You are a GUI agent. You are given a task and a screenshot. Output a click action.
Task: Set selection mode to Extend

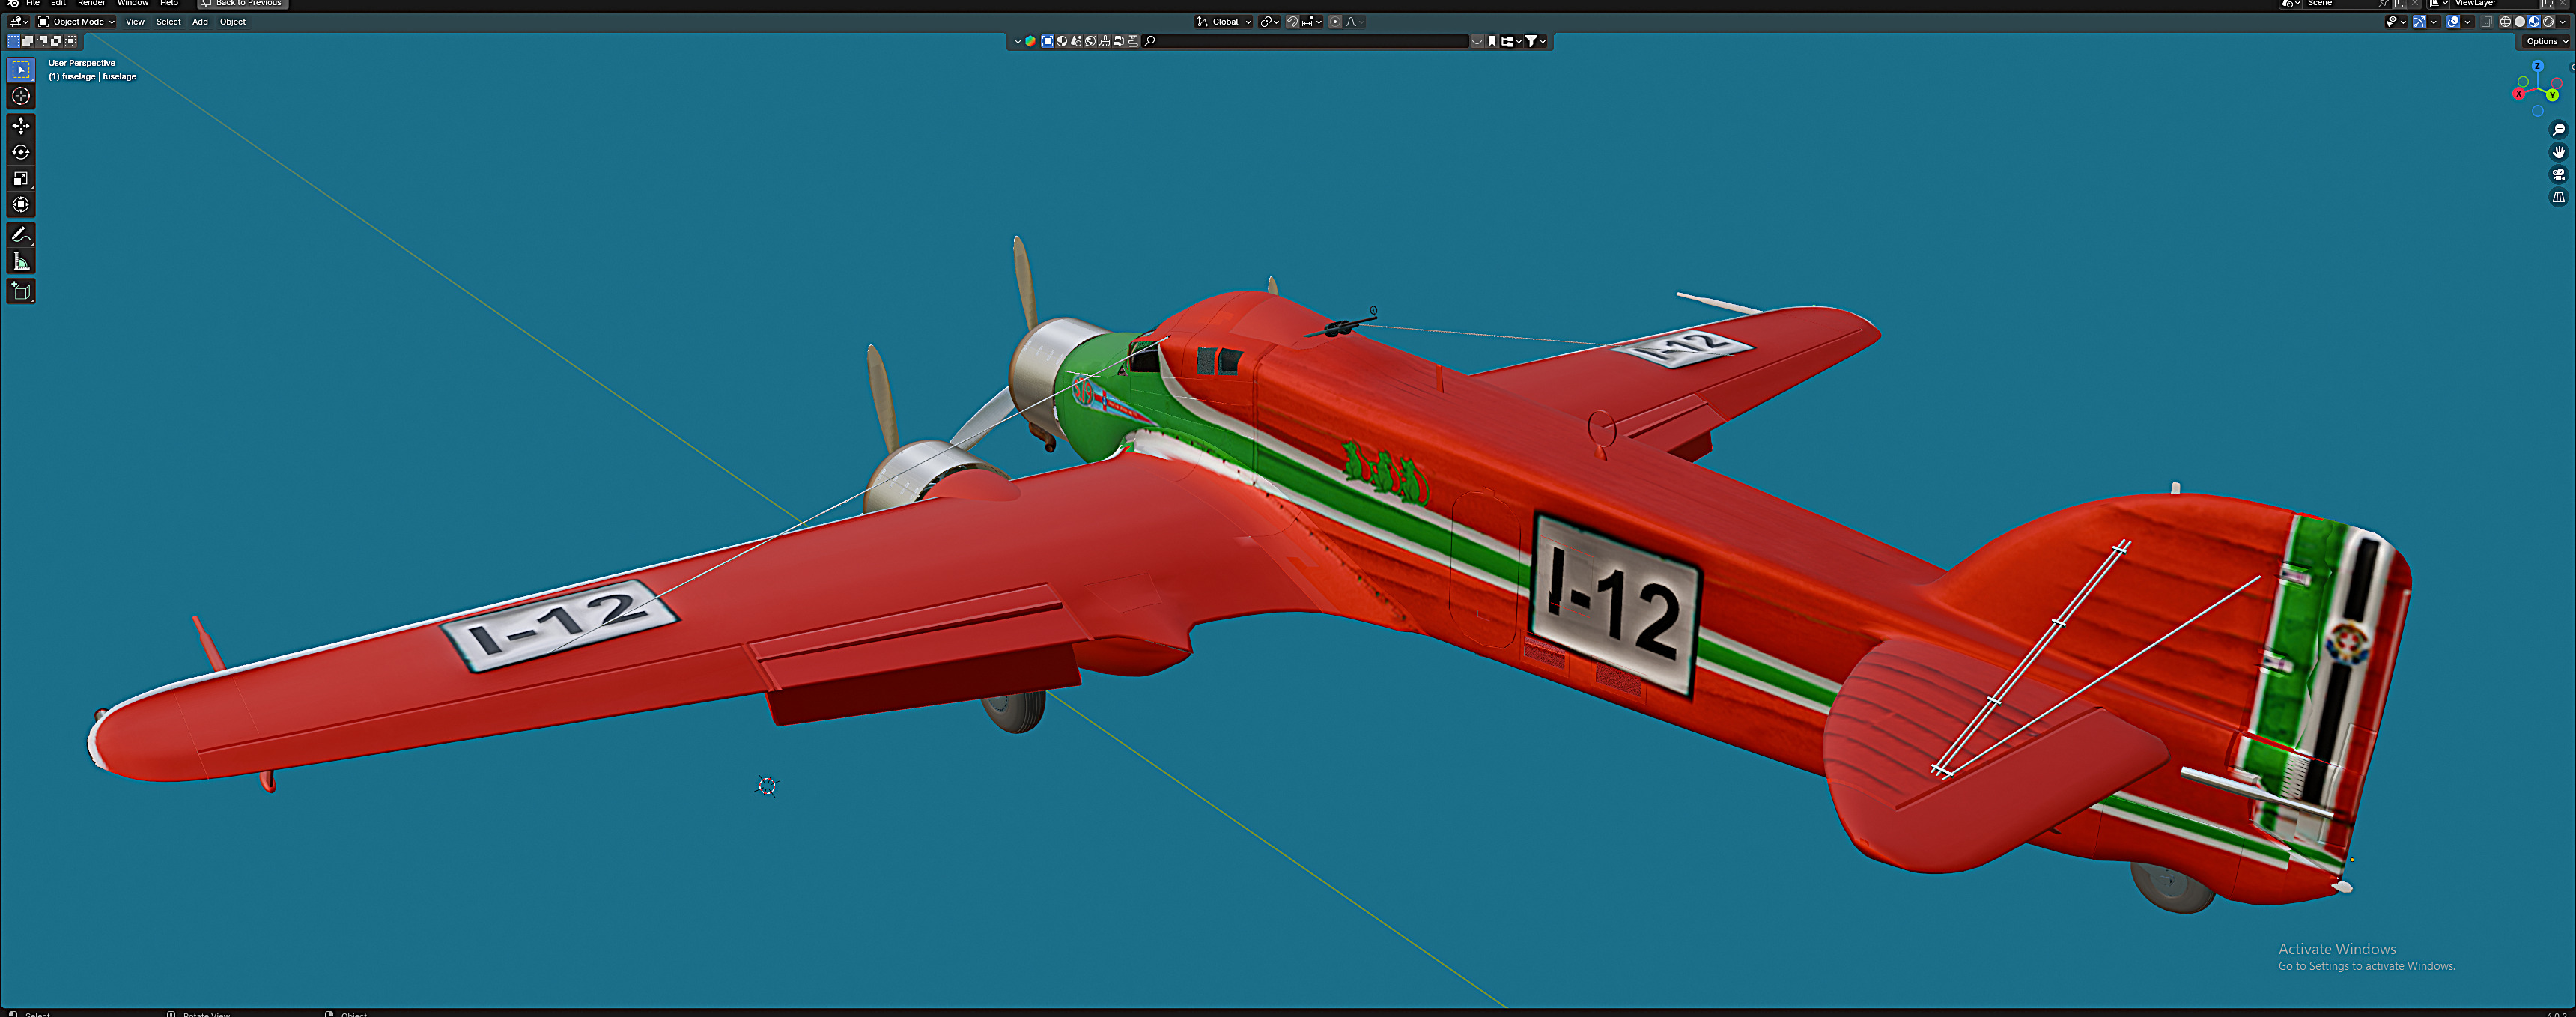tap(28, 41)
